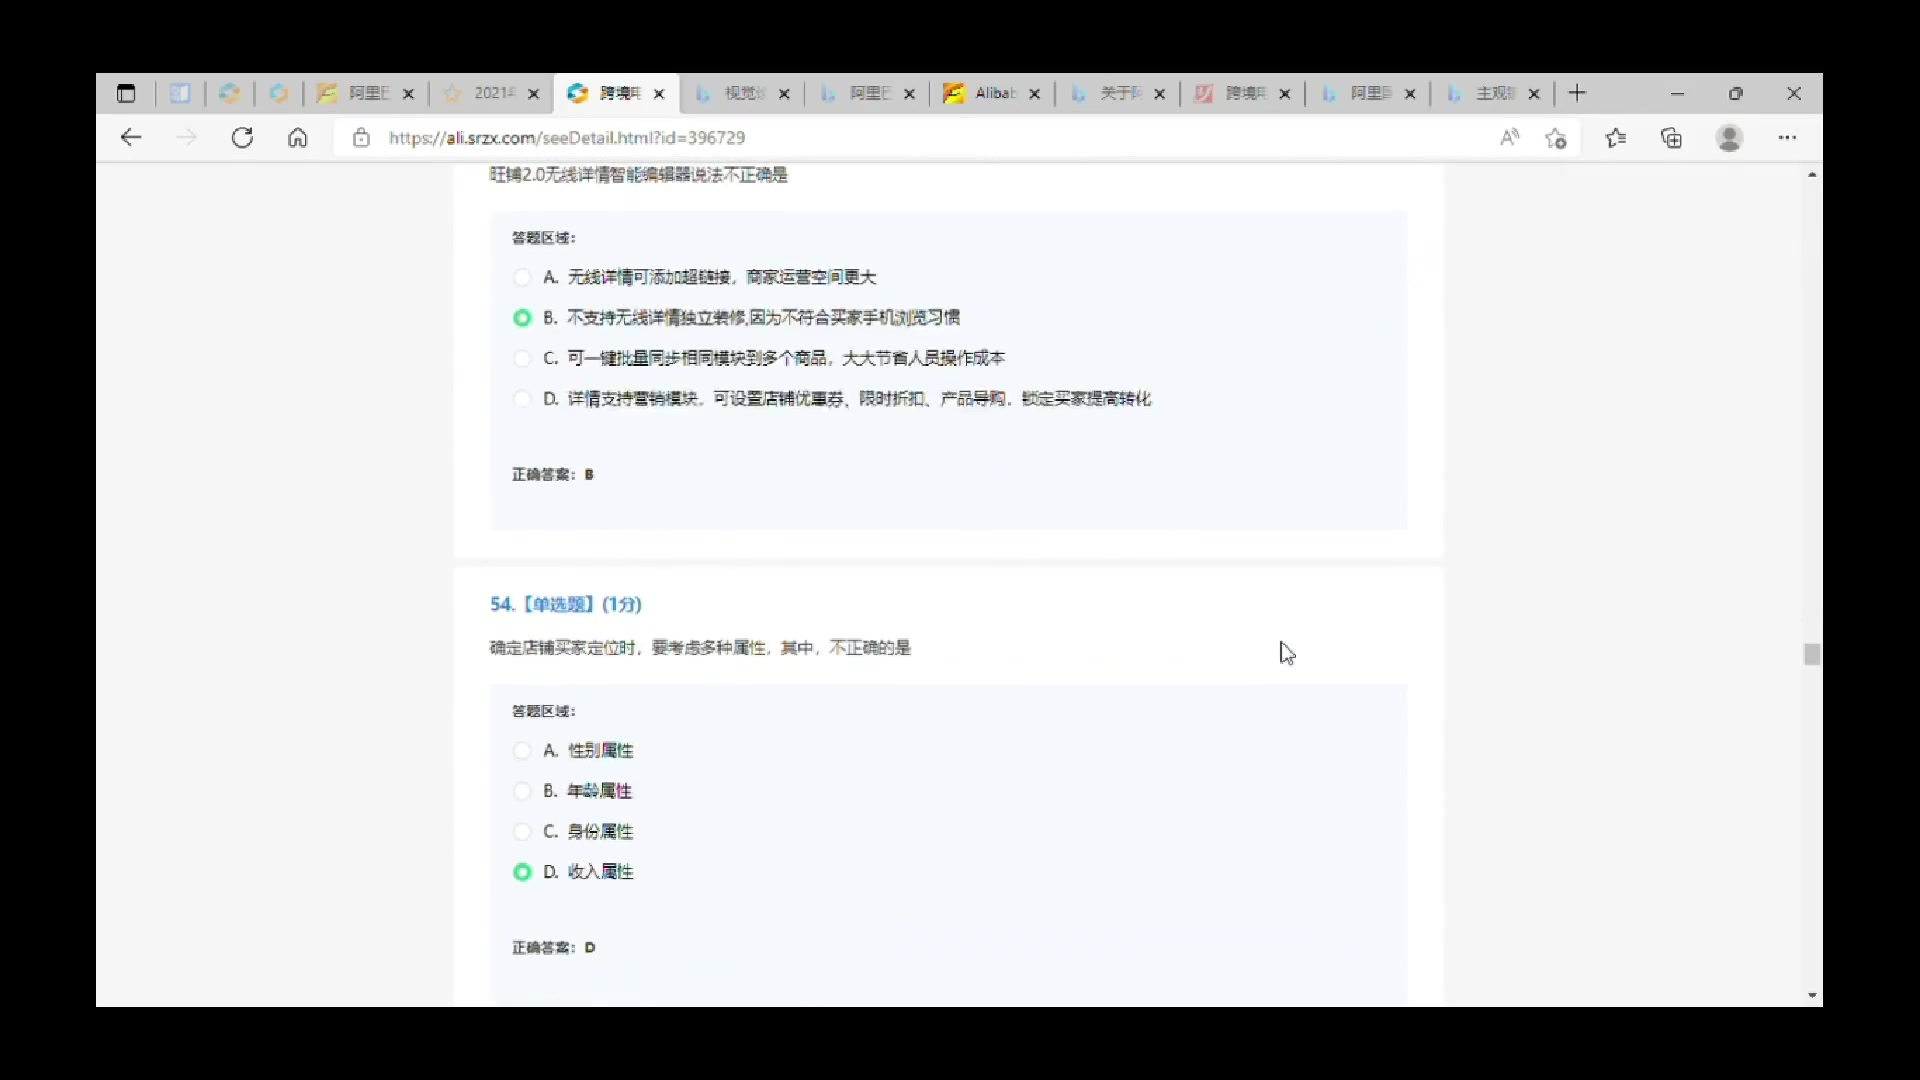Screen dimensions: 1920x1080
Task: Navigate back with the back arrow
Action: (131, 138)
